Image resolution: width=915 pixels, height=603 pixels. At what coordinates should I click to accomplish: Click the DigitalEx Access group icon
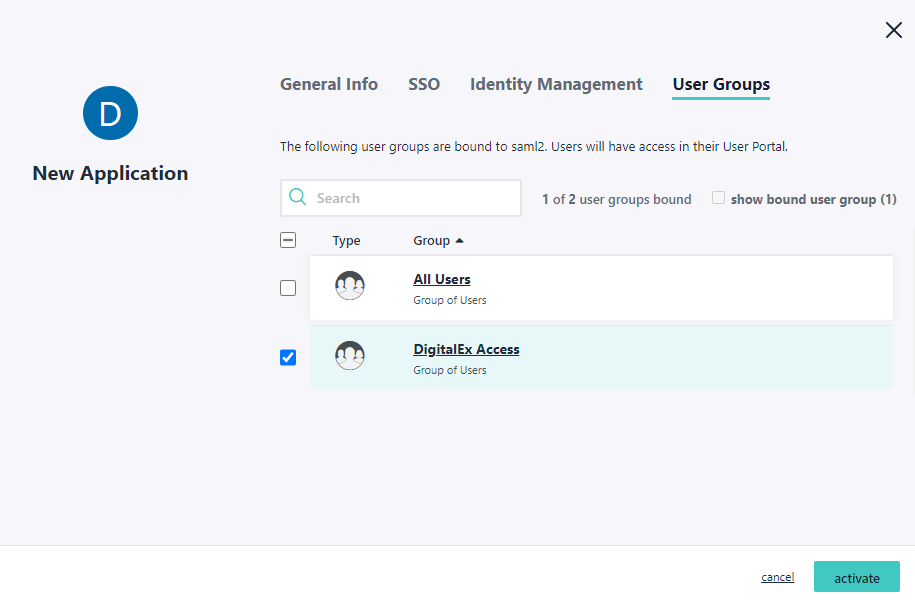(x=350, y=356)
